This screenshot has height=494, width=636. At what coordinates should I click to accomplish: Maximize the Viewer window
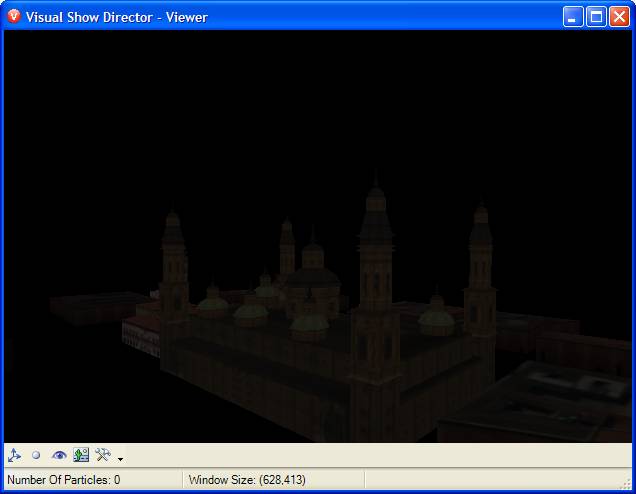click(596, 17)
